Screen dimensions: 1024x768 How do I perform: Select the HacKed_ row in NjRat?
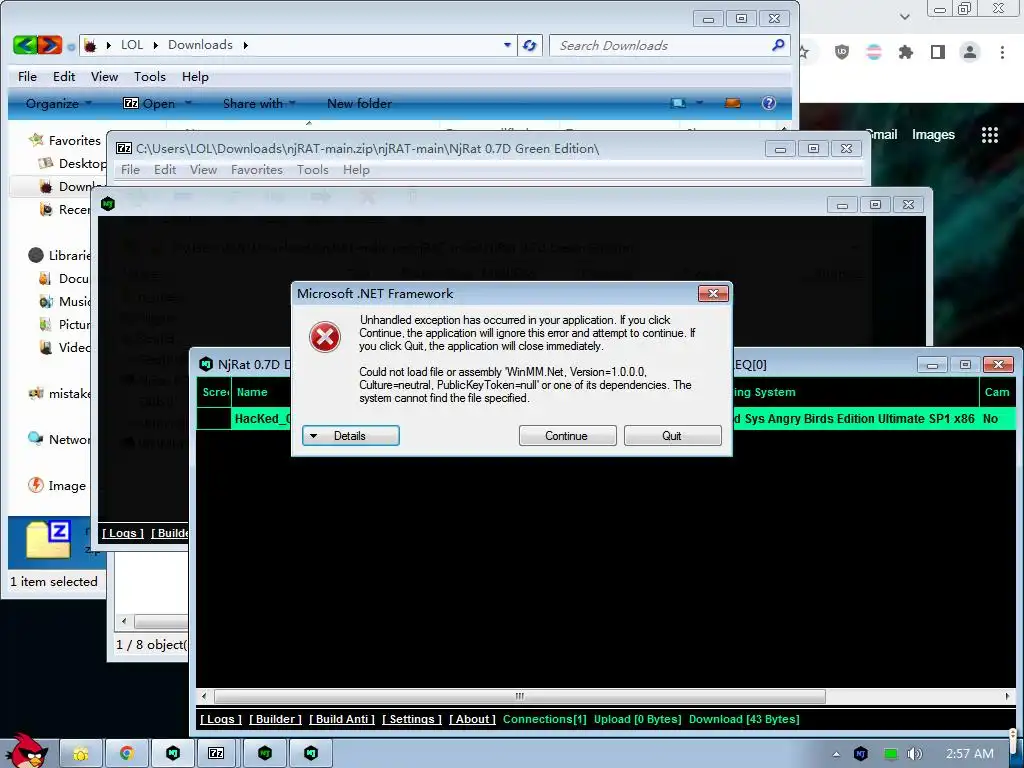coord(606,419)
